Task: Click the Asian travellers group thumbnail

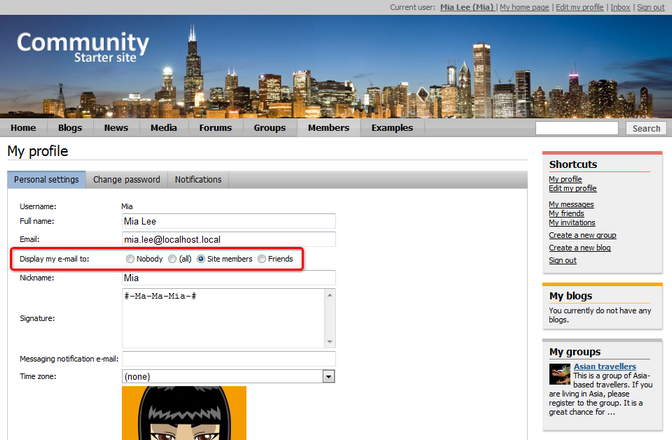Action: point(559,374)
